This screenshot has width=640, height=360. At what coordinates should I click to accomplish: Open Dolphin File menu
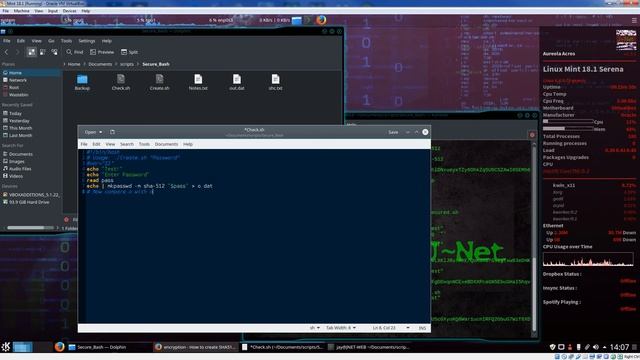(7, 41)
